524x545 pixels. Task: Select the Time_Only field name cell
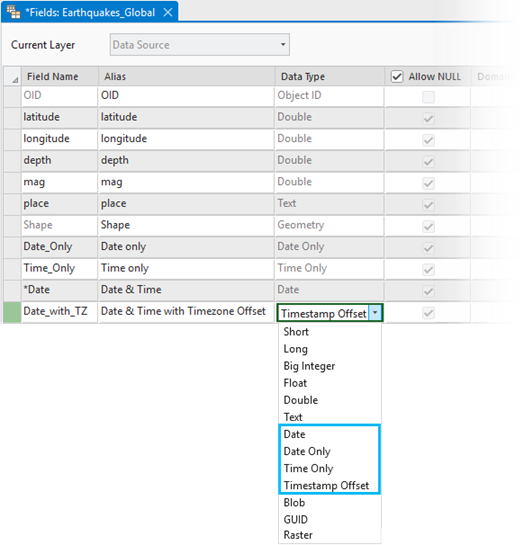click(x=59, y=268)
